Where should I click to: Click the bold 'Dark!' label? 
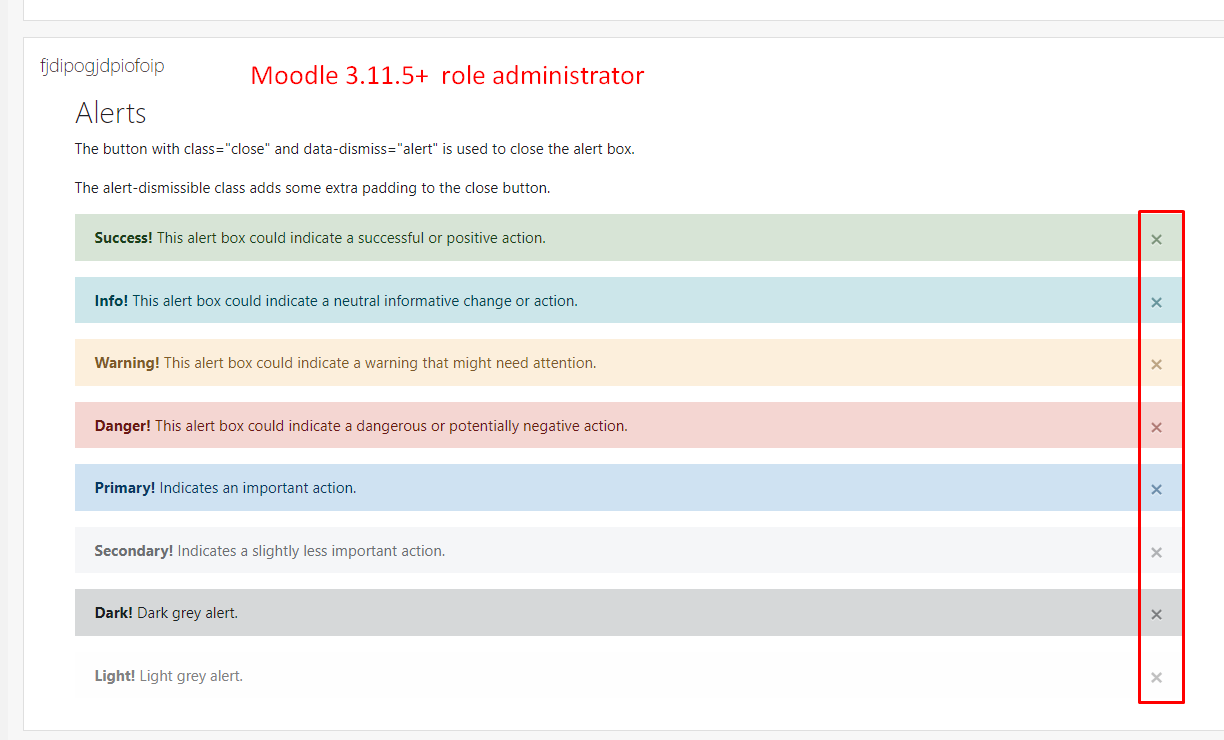coord(114,613)
